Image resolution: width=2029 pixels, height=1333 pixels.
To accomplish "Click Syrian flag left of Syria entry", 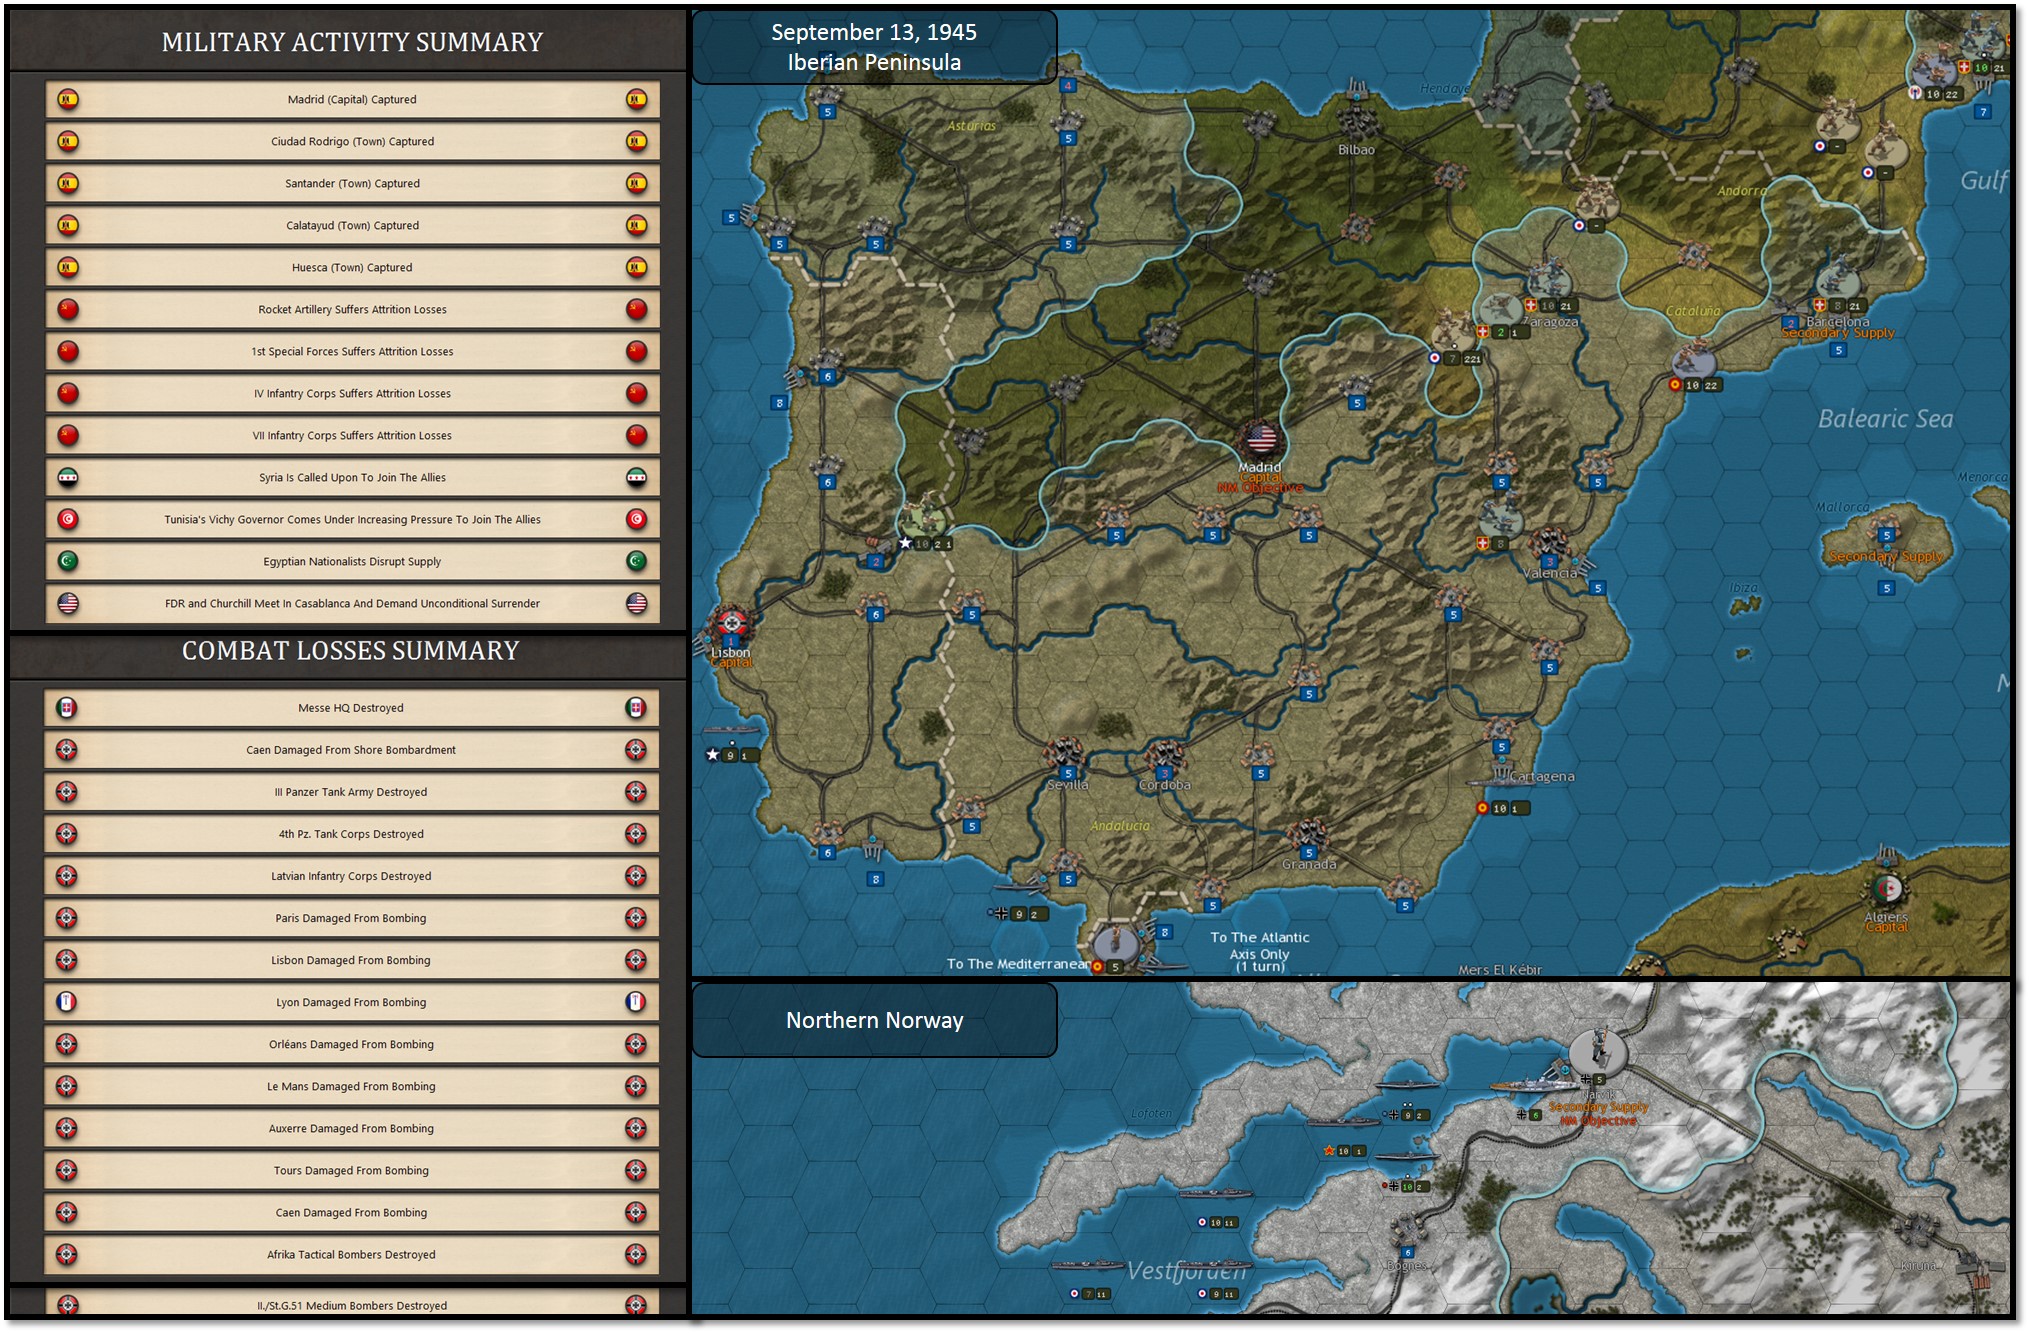I will tap(68, 477).
